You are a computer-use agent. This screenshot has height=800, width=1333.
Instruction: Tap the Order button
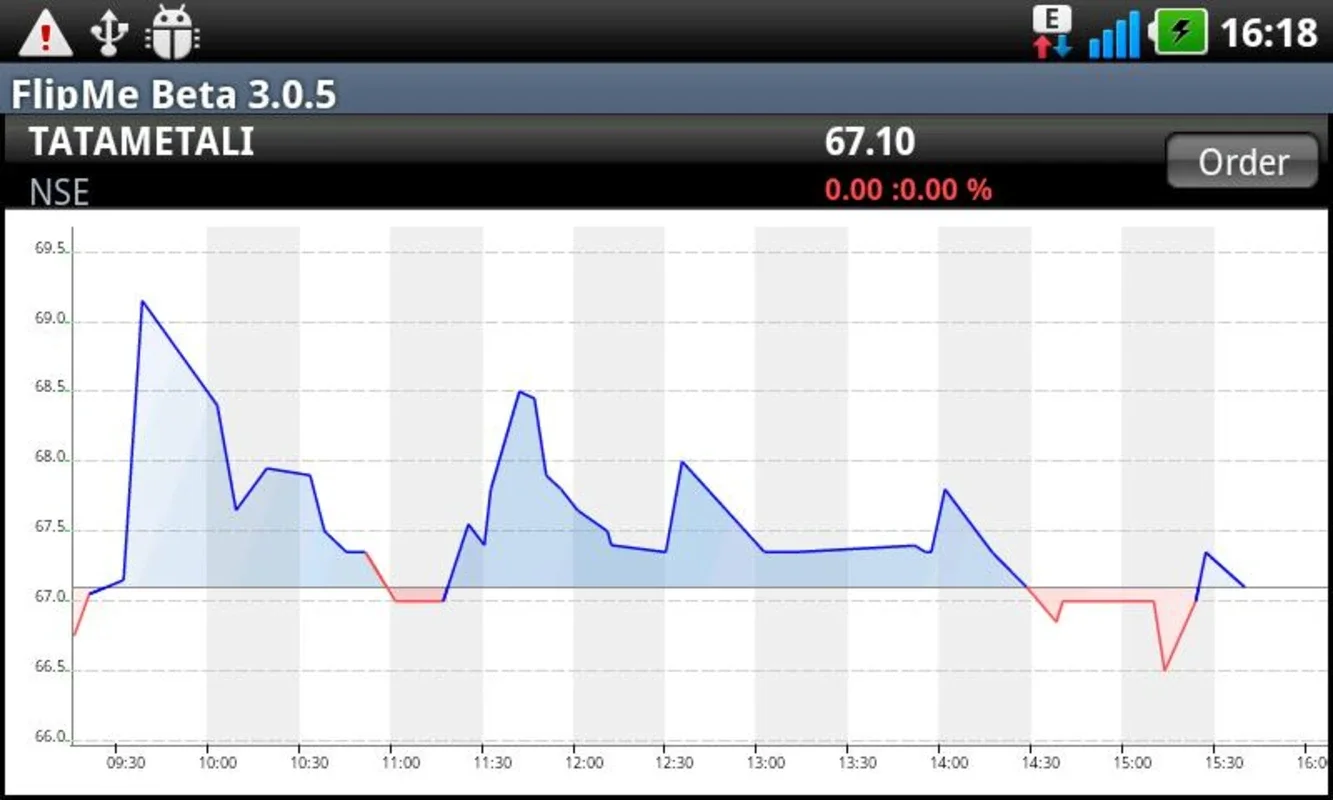(x=1243, y=162)
